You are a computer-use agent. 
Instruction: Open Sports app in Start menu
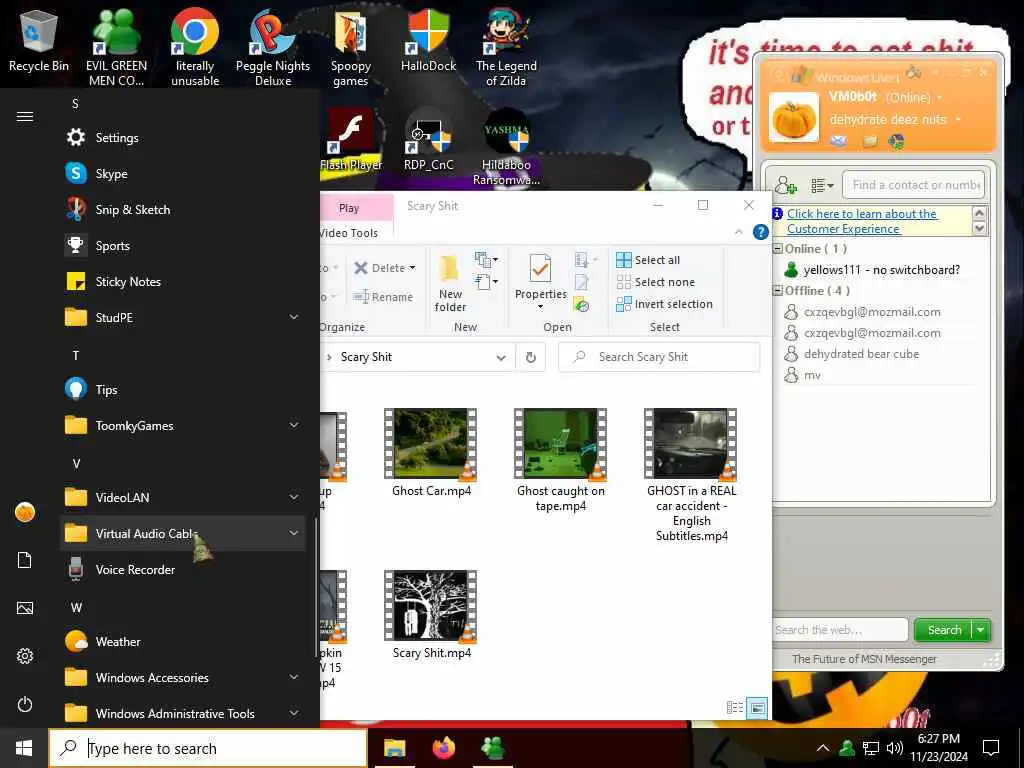(x=183, y=246)
